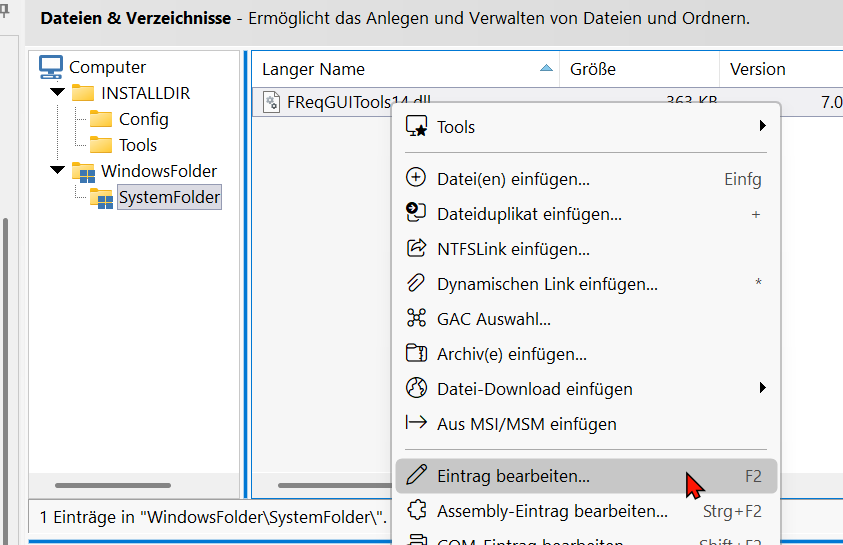This screenshot has height=545, width=843.
Task: Click the globe Datei-Download icon
Action: tap(416, 389)
